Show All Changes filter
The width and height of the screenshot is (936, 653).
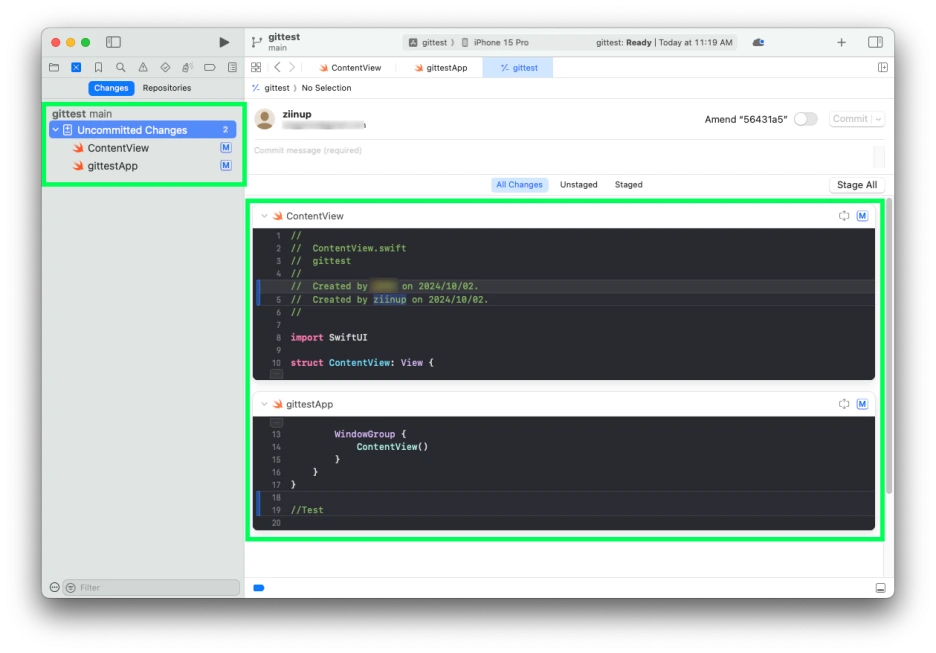(519, 184)
